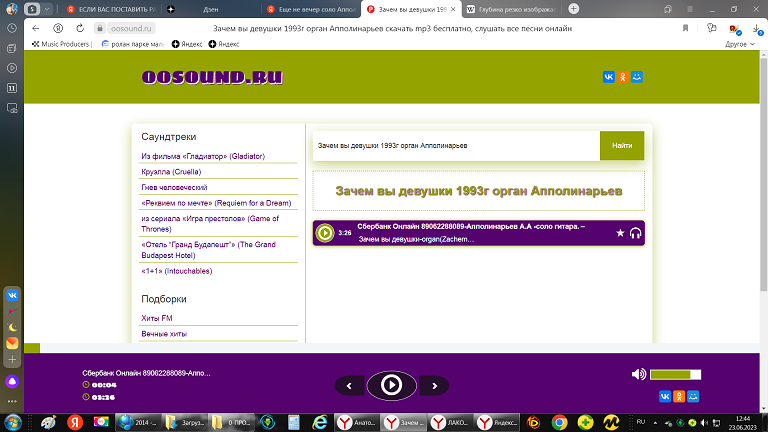768x432 pixels.
Task: Switch to the Глубина резко изображаемого tab
Action: (512, 9)
